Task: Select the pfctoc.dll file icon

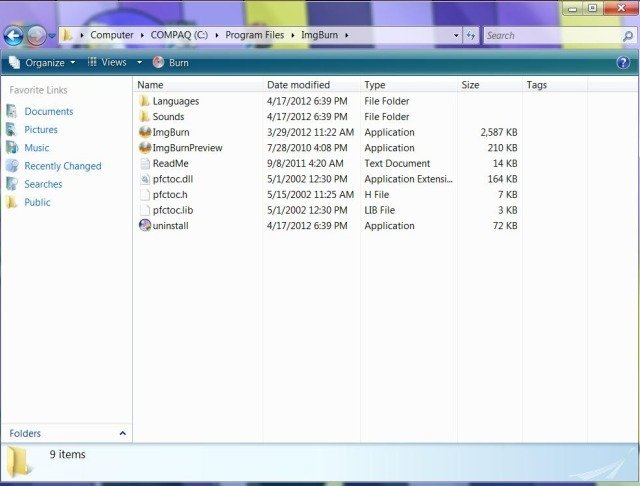Action: pos(145,179)
